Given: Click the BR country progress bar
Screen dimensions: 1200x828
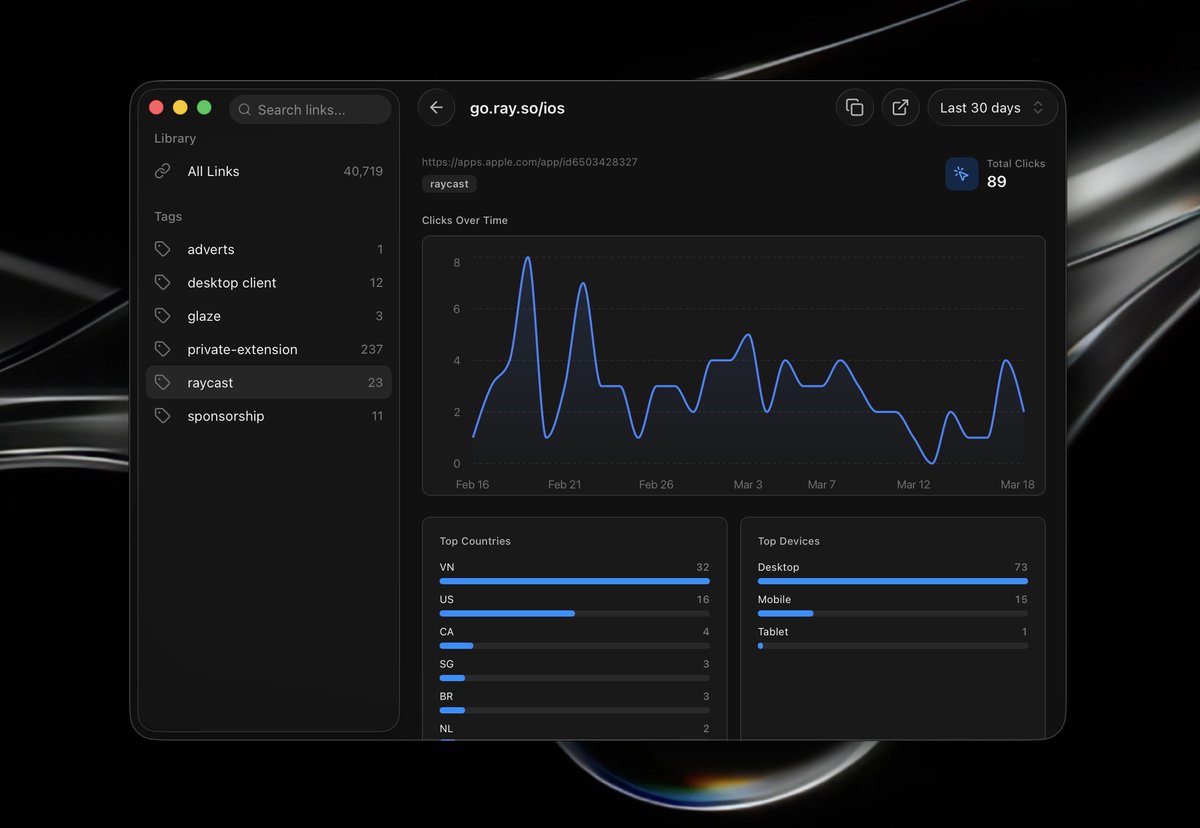Looking at the screenshot, I should click(575, 710).
